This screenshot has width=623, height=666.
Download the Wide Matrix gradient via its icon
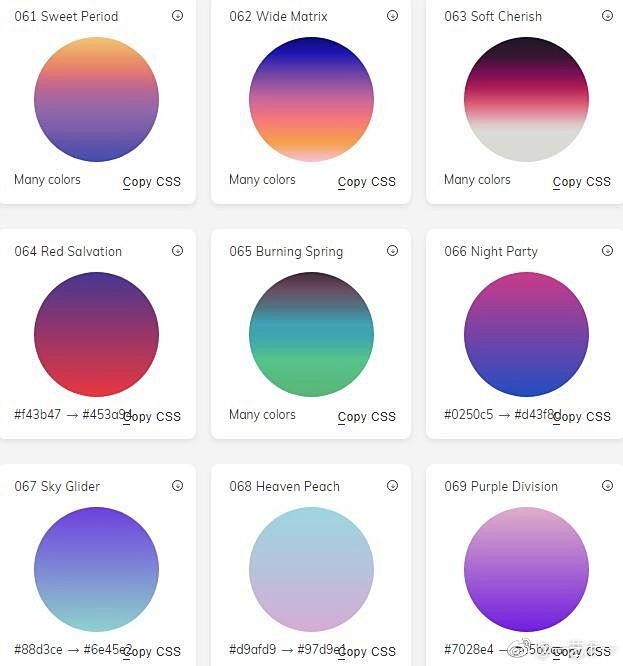[x=392, y=16]
